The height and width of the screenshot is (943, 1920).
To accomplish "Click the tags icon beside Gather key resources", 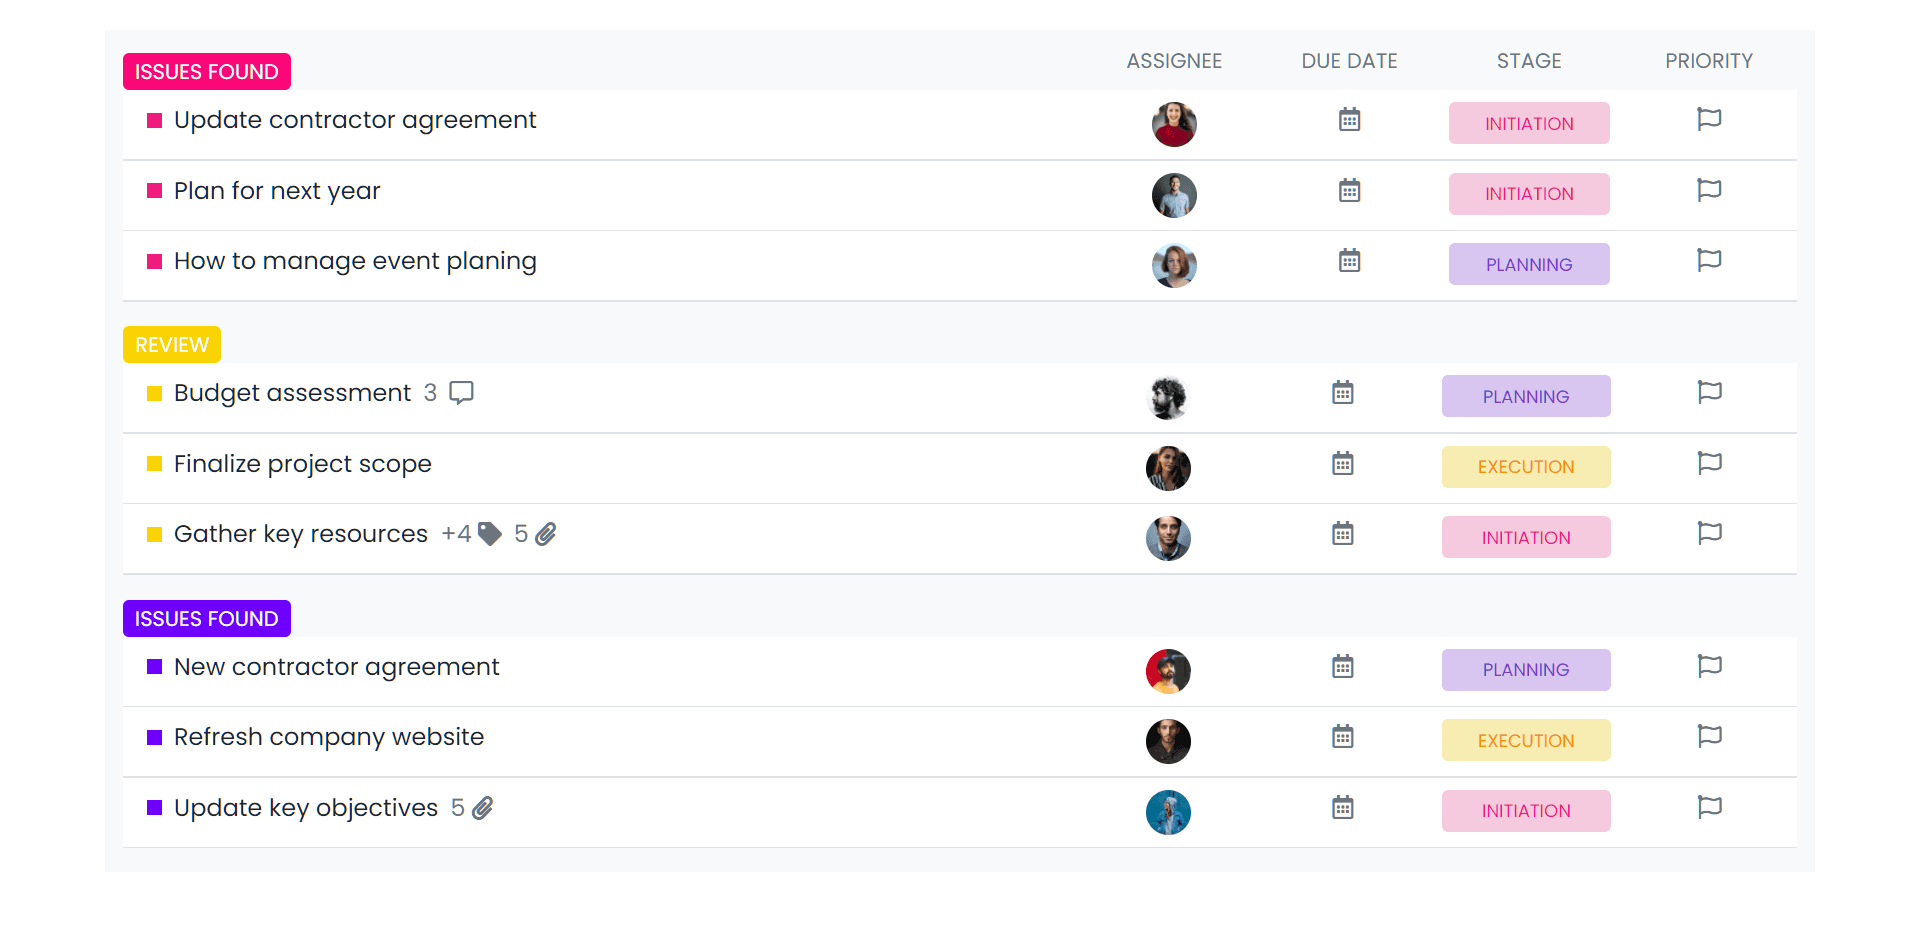I will pyautogui.click(x=489, y=534).
